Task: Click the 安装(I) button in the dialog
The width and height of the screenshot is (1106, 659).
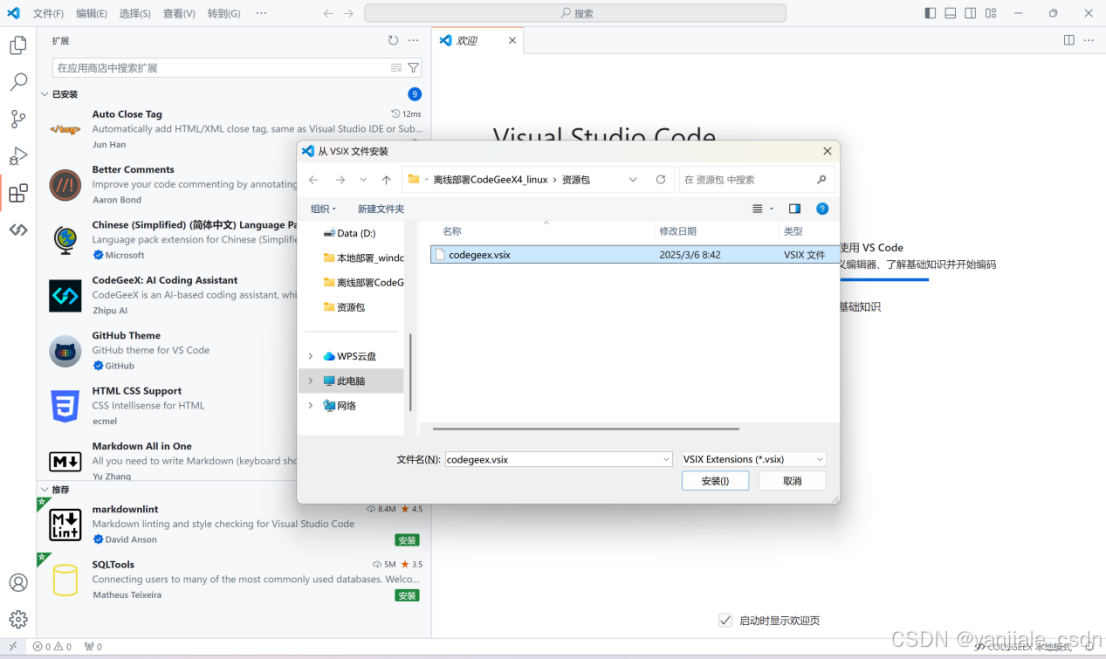Action: point(715,480)
